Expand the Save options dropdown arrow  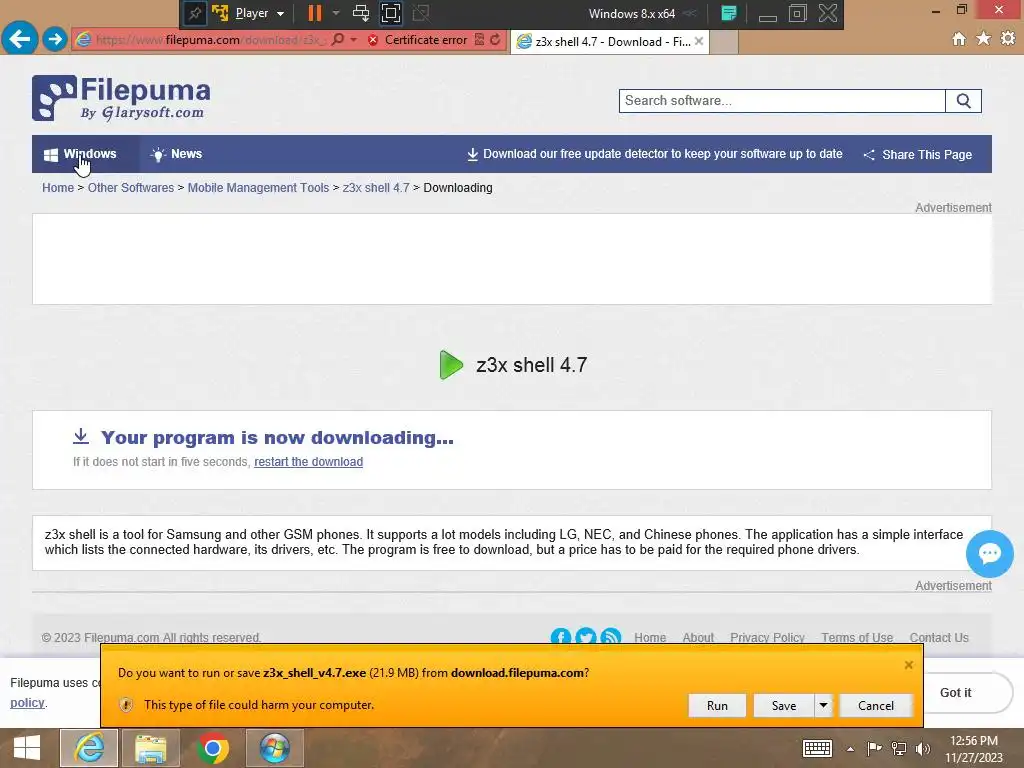tap(824, 705)
